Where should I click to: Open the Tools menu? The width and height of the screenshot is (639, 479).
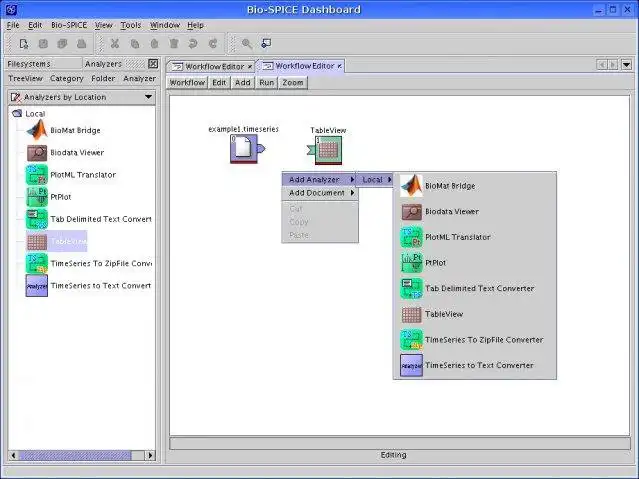coord(131,25)
